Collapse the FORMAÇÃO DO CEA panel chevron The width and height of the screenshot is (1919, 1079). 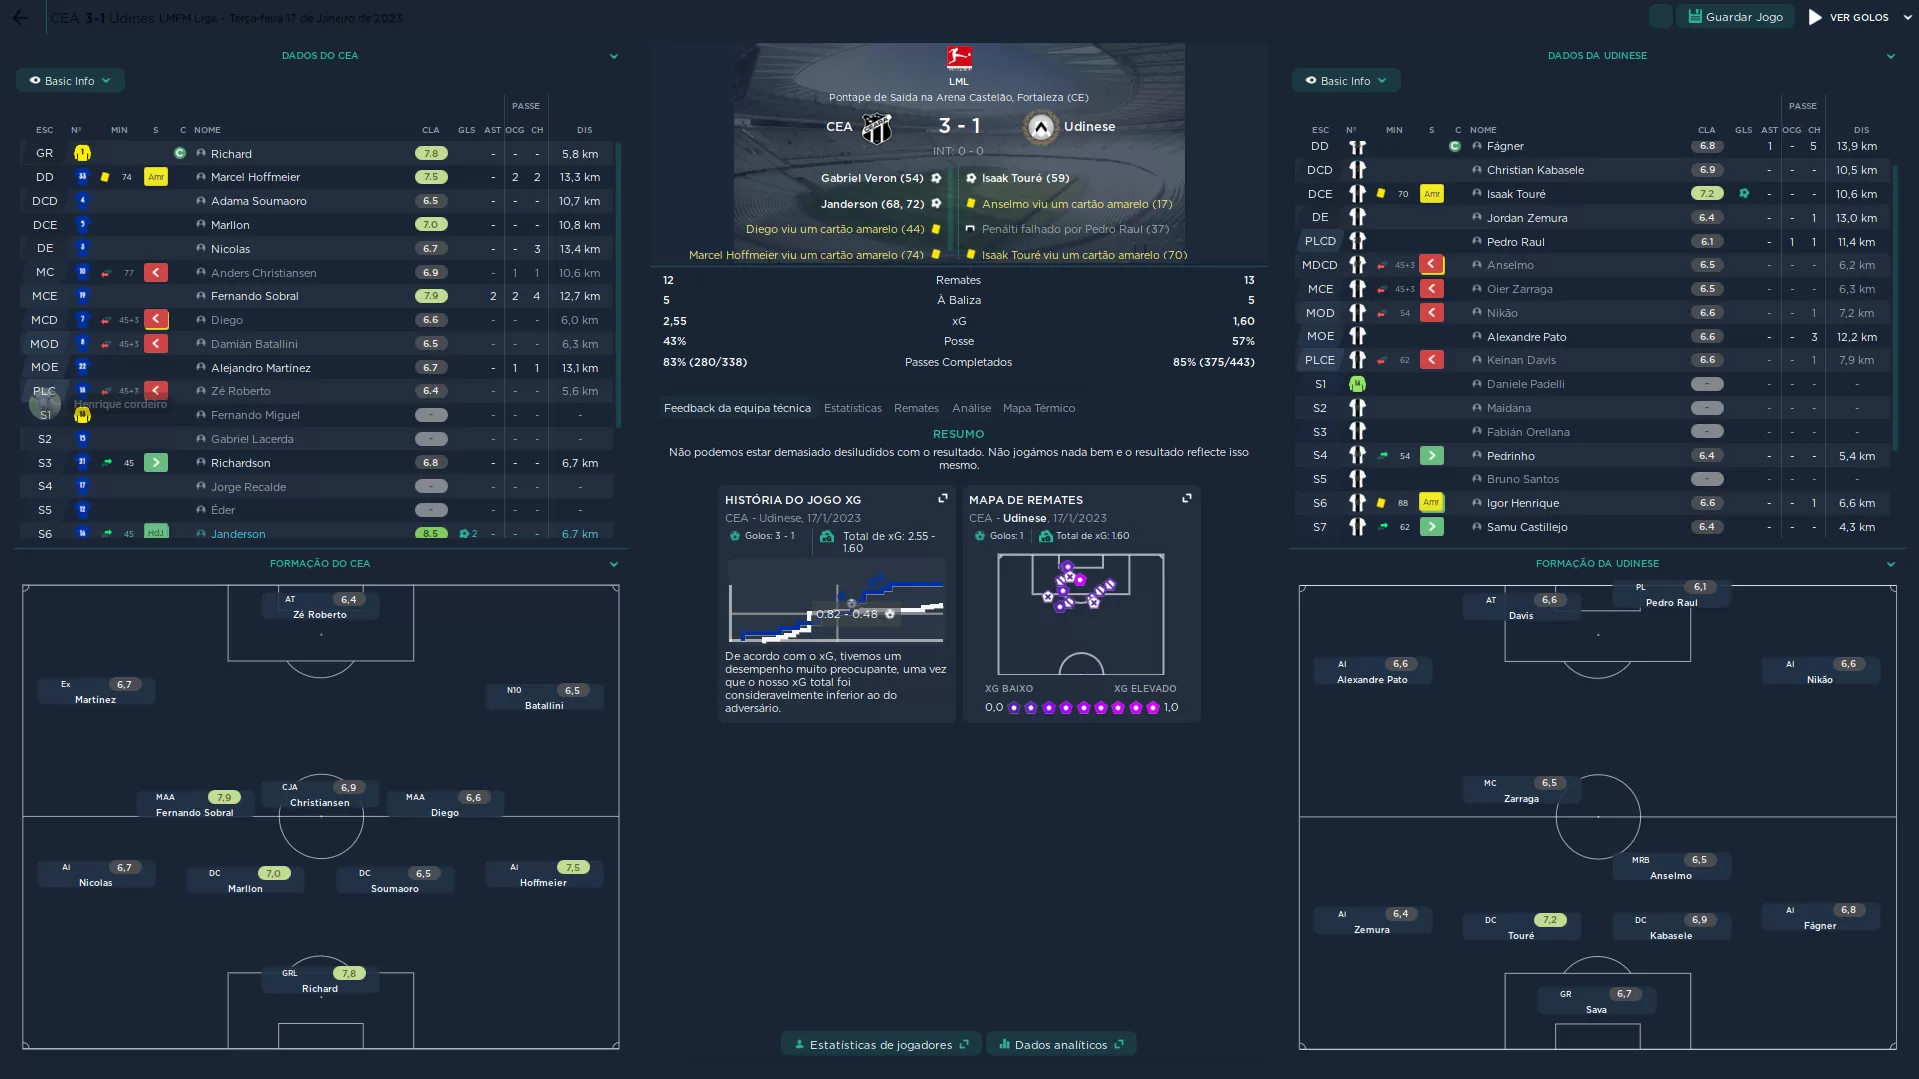(614, 564)
